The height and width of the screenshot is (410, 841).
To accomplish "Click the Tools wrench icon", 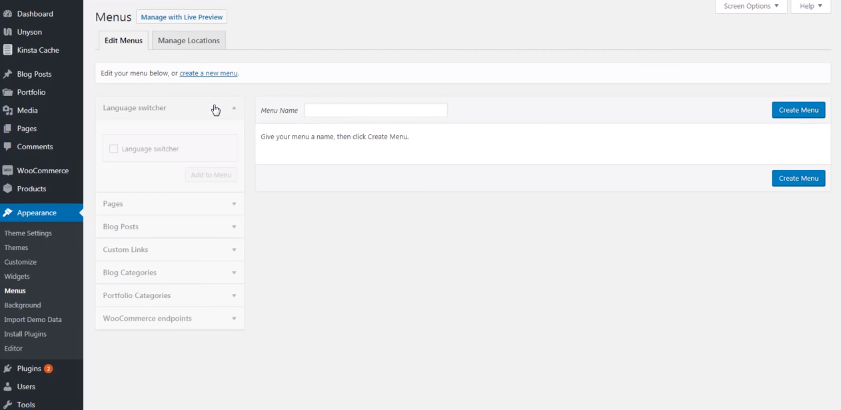I will tap(8, 405).
